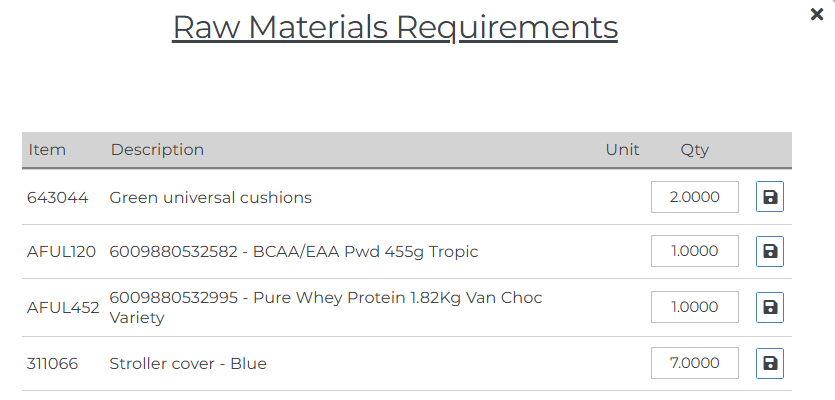Viewport: 835px width, 400px height.
Task: Click the Raw Materials Requirements heading
Action: [x=395, y=27]
